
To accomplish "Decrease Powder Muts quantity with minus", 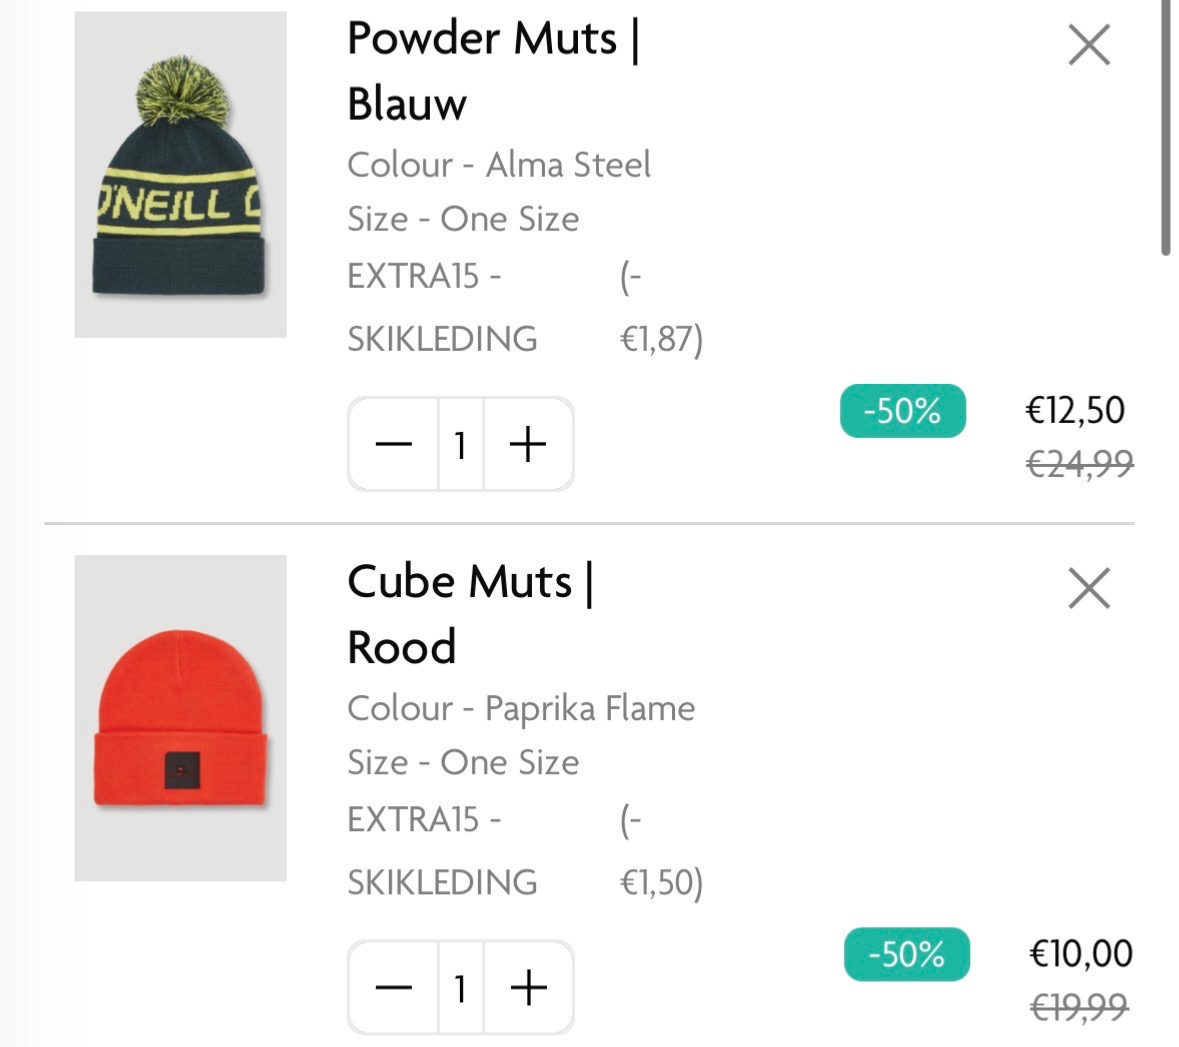I will point(393,444).
